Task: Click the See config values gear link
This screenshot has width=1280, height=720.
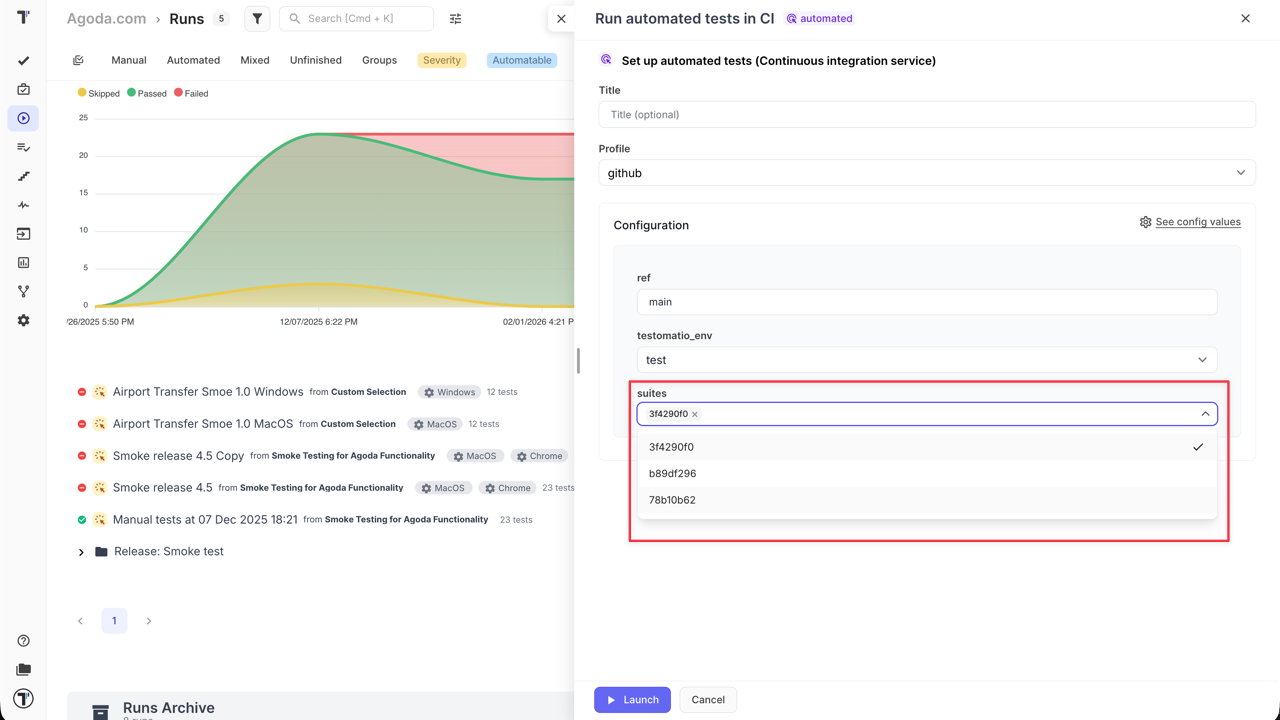Action: [1190, 221]
